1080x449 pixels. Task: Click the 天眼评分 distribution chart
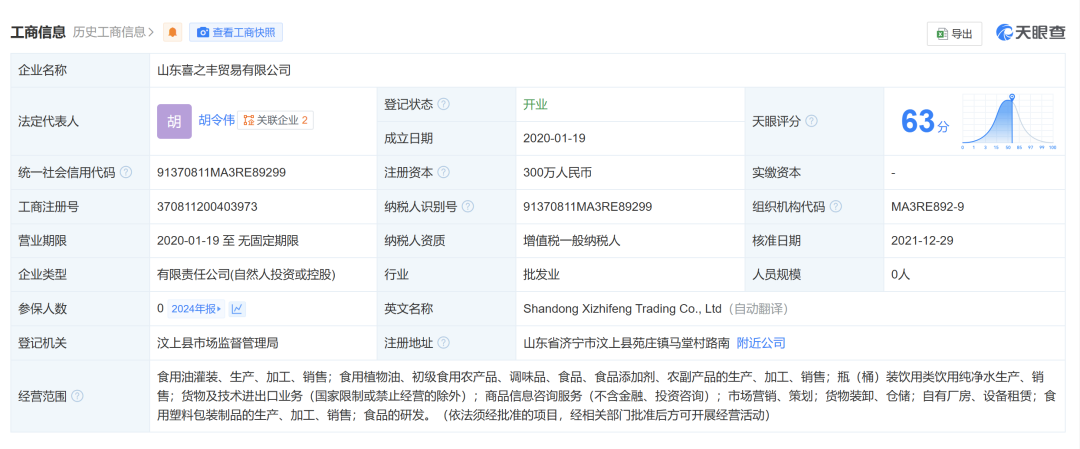click(1009, 121)
